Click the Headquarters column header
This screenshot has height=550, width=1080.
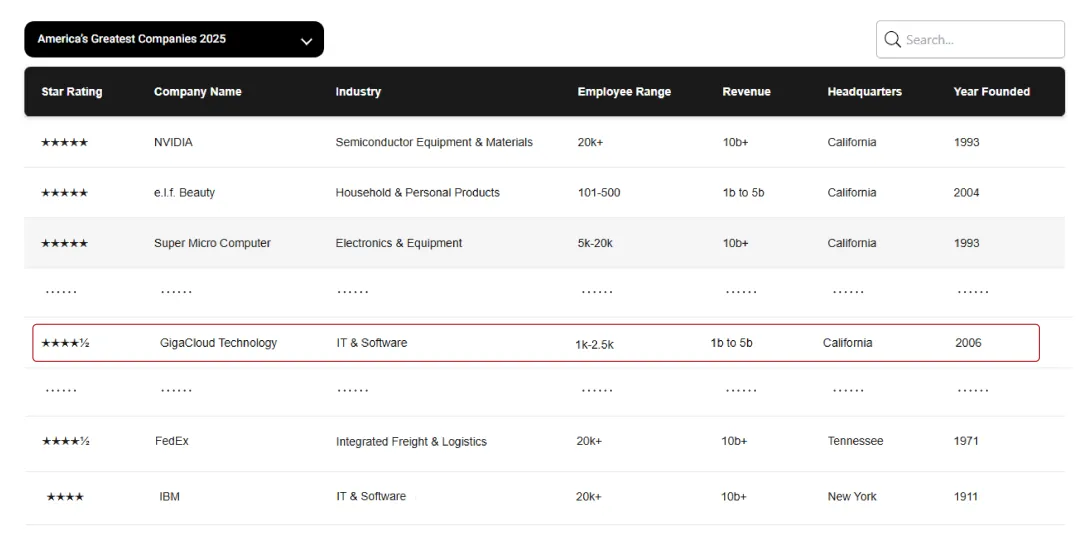[864, 92]
